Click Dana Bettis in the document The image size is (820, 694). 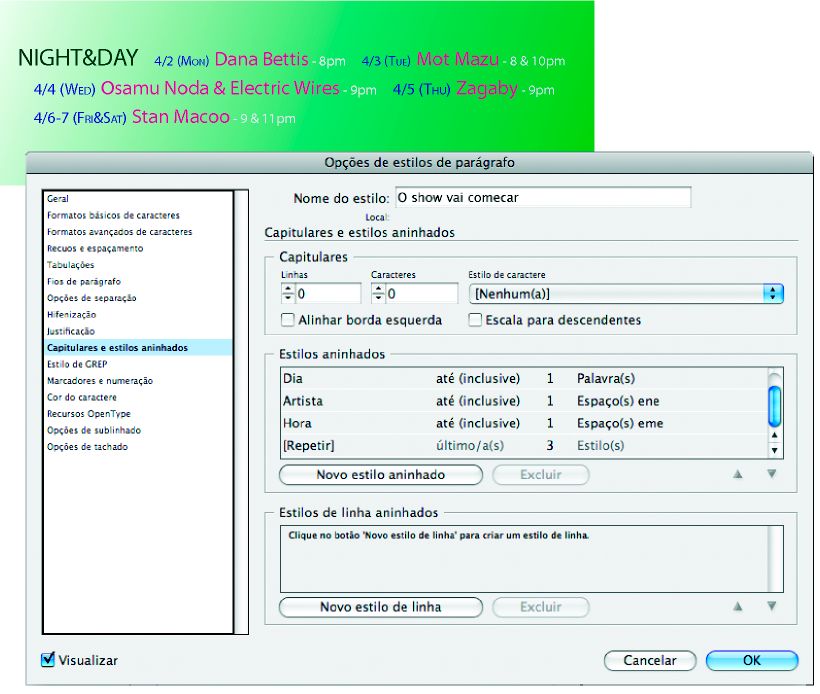point(261,59)
